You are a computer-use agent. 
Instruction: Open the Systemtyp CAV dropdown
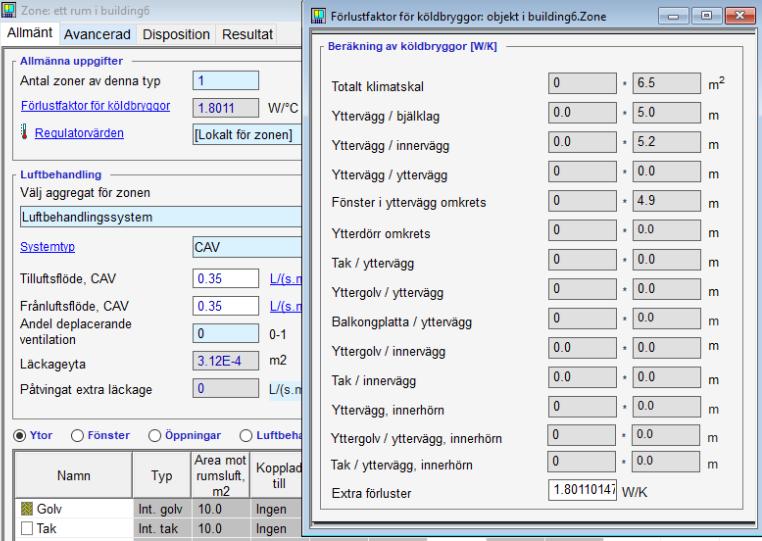(x=247, y=247)
